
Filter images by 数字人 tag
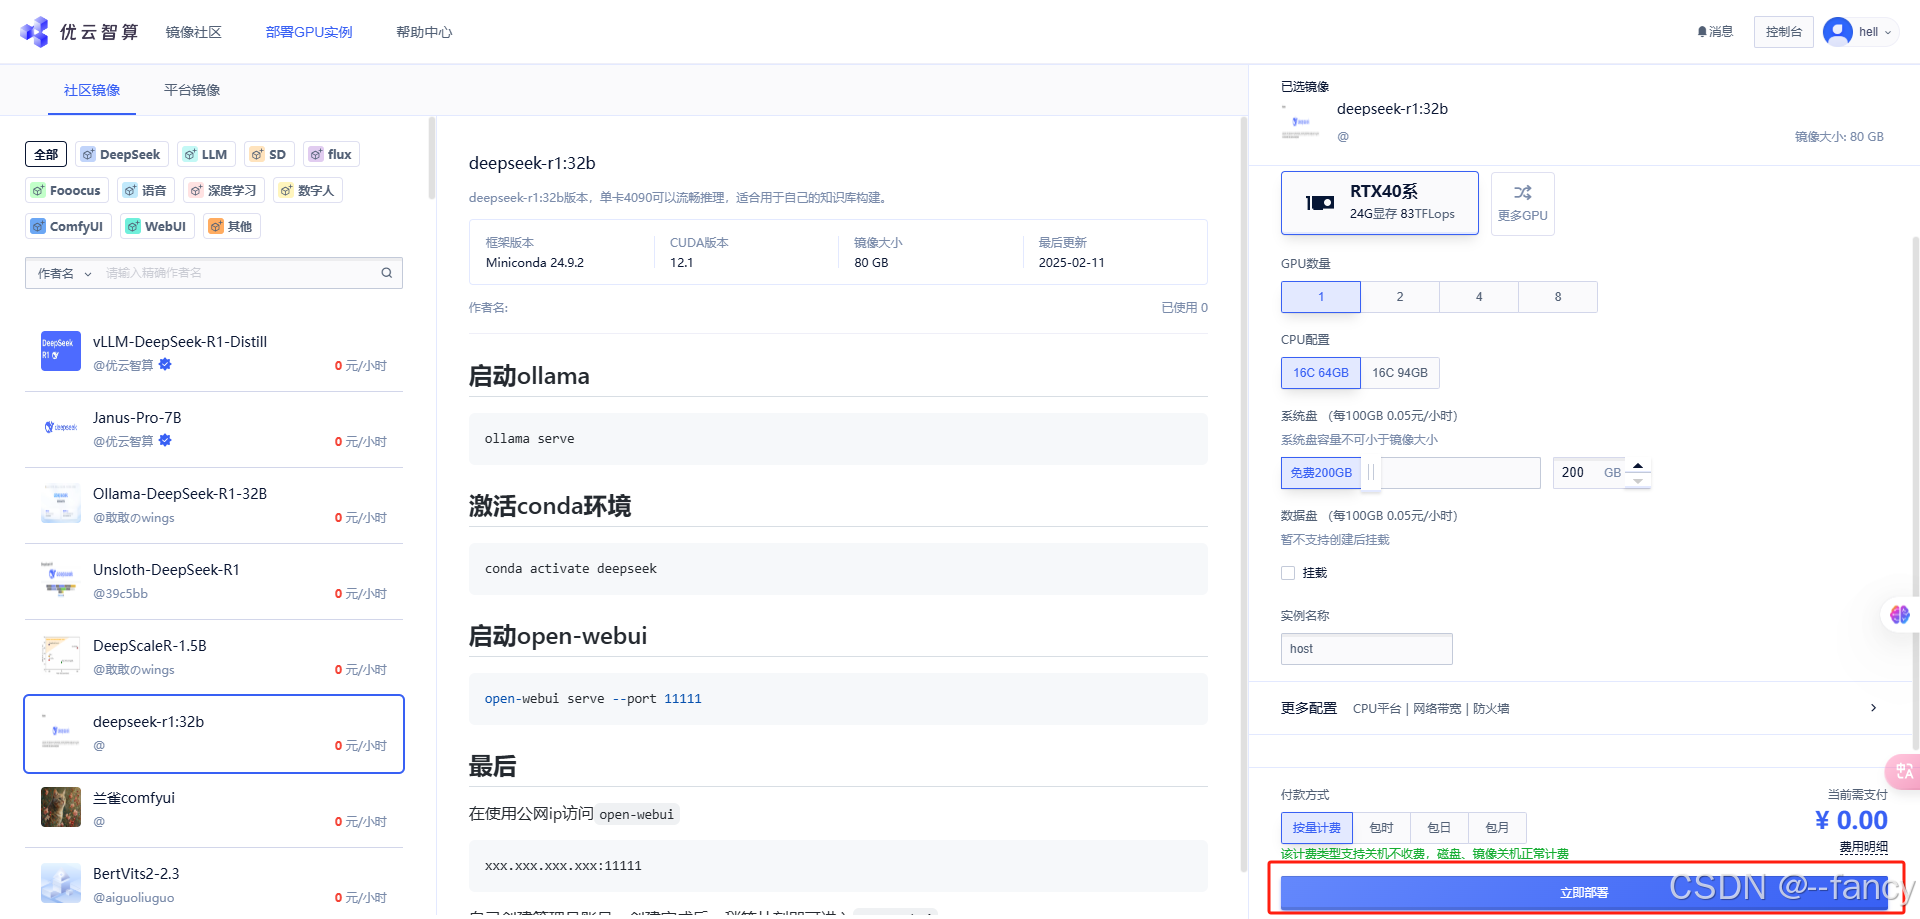coord(308,190)
